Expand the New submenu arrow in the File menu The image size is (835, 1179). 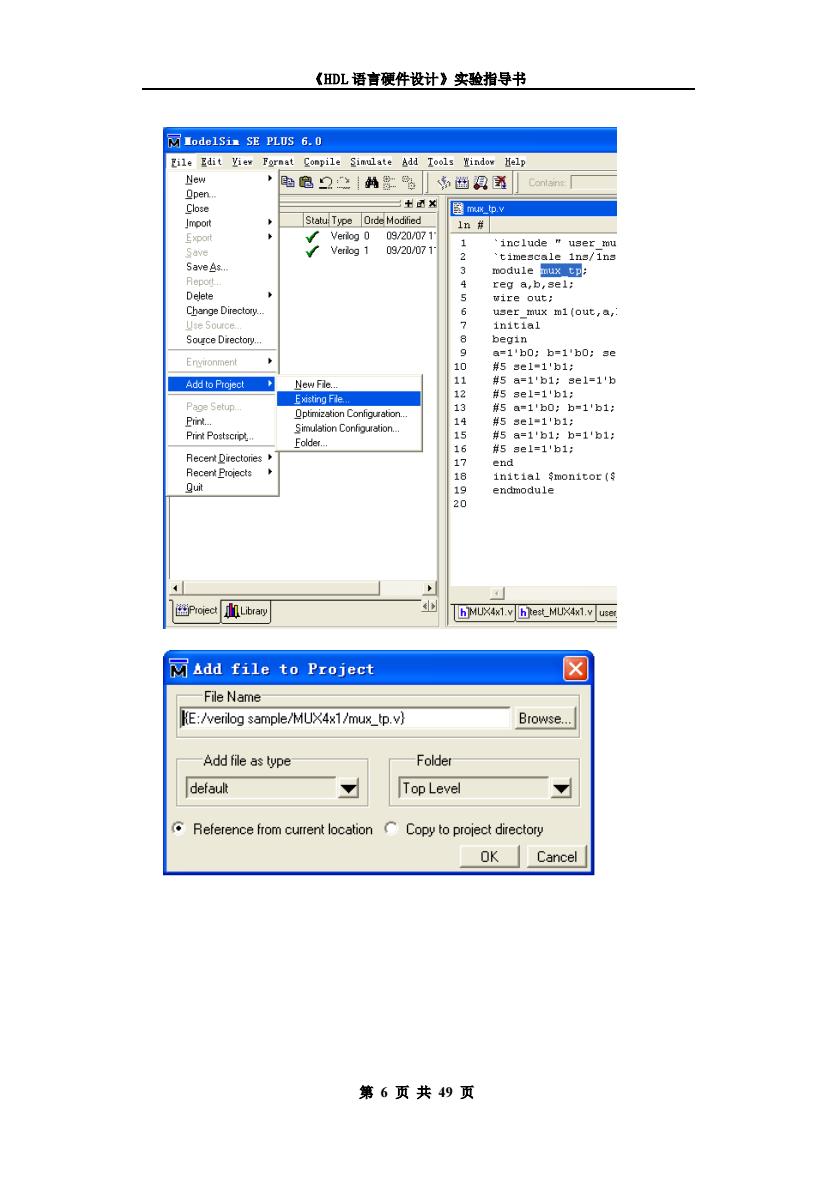point(270,179)
